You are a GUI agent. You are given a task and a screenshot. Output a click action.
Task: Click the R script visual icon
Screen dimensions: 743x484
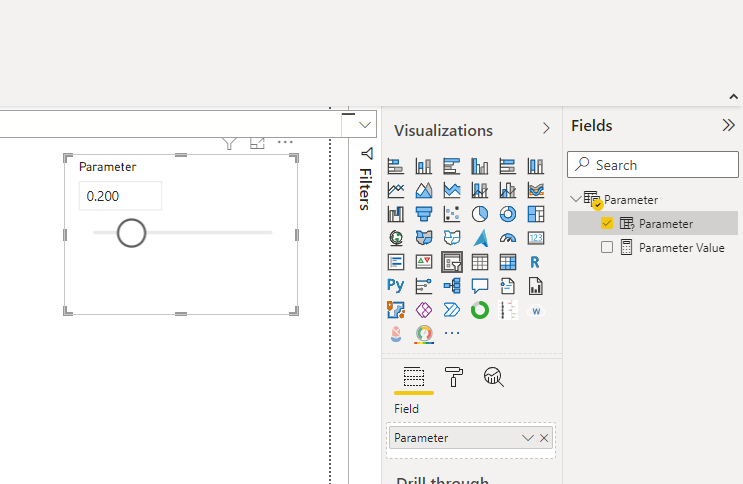[x=535, y=262]
